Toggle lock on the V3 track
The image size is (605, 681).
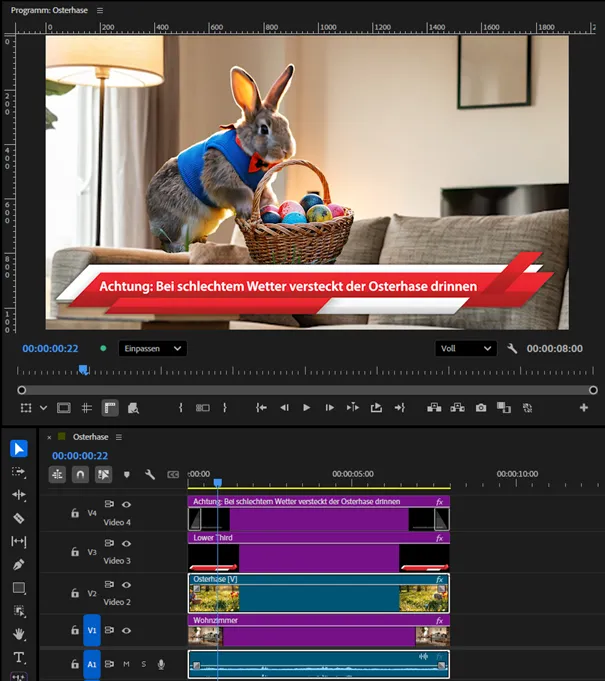74,551
